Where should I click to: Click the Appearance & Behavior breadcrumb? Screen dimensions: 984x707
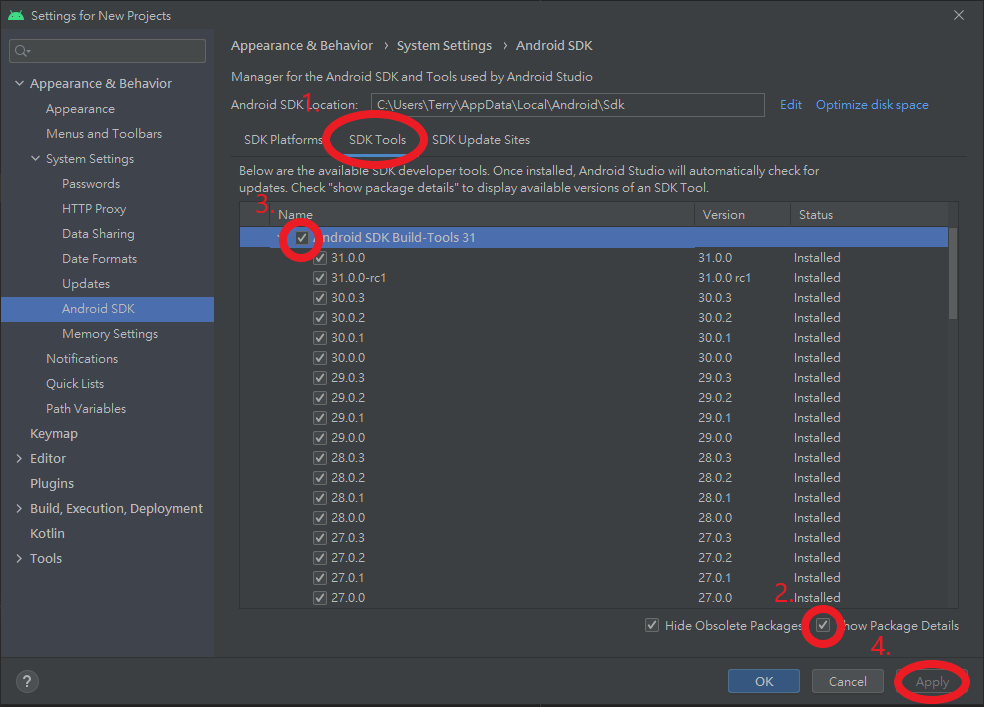tap(302, 46)
